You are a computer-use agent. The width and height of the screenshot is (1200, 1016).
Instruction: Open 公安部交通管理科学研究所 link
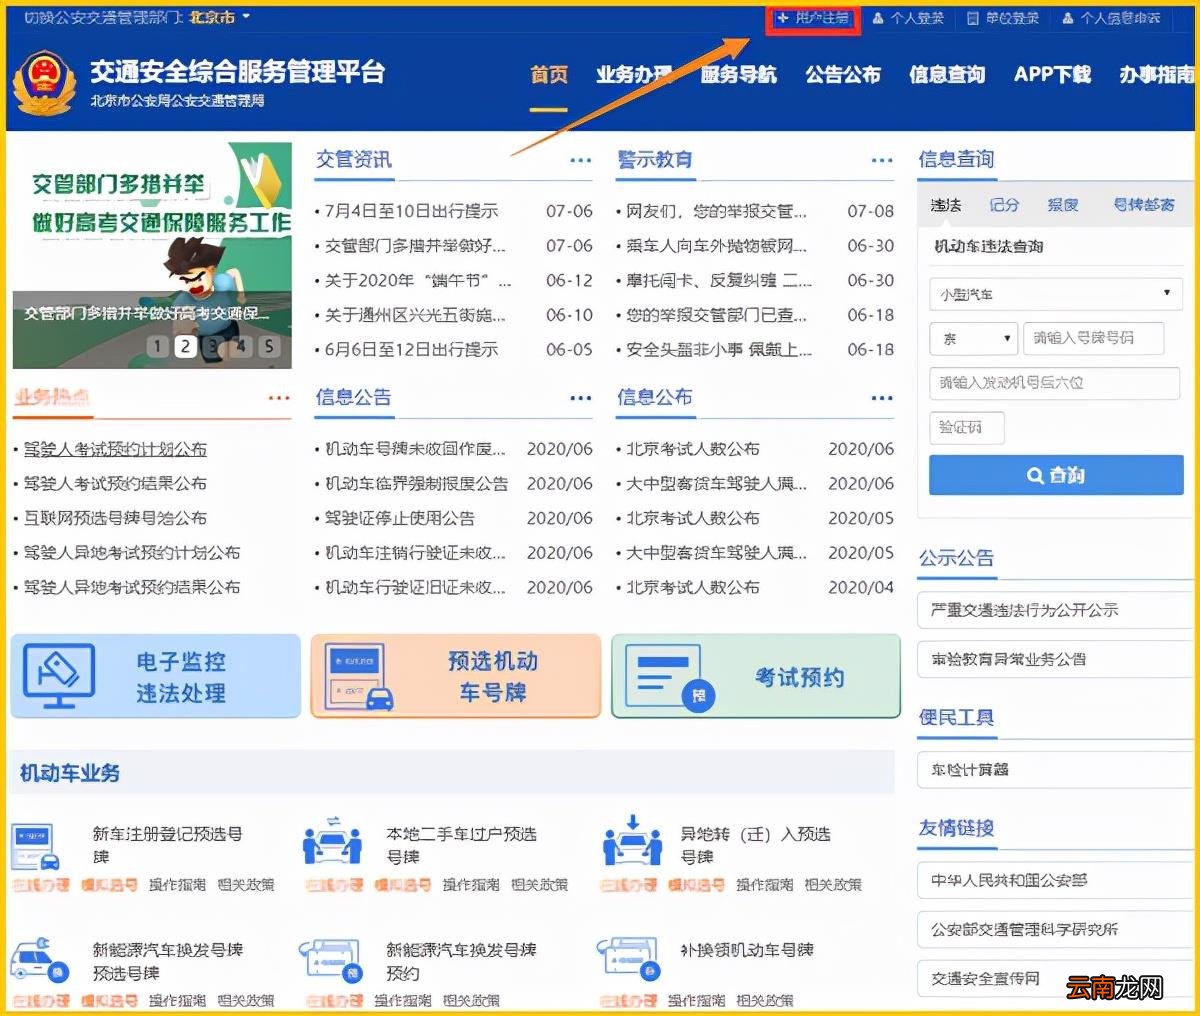(1055, 930)
